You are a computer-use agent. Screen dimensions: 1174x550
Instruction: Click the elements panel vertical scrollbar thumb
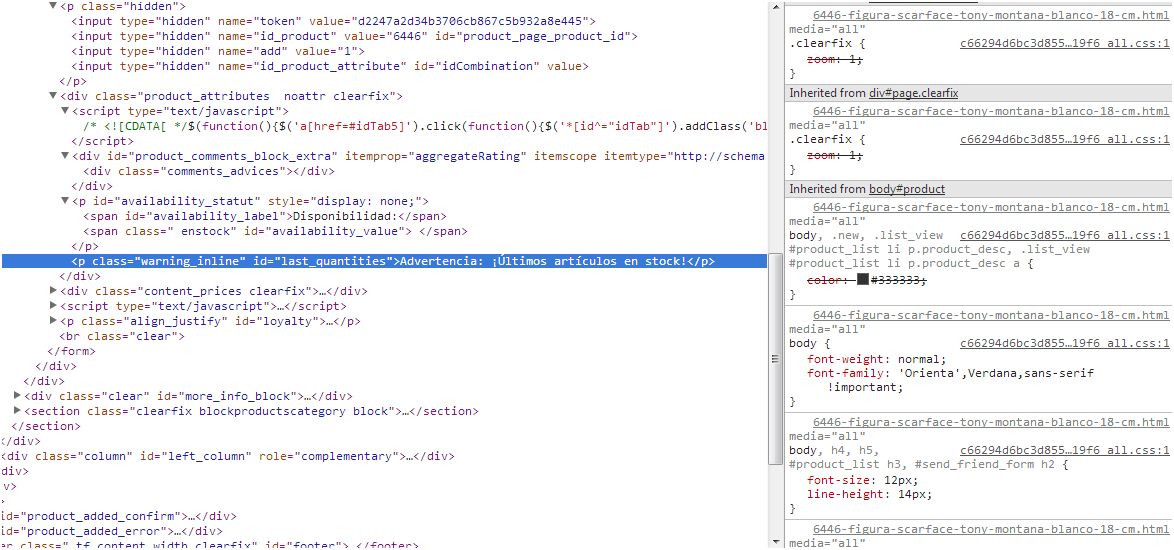pyautogui.click(x=775, y=359)
